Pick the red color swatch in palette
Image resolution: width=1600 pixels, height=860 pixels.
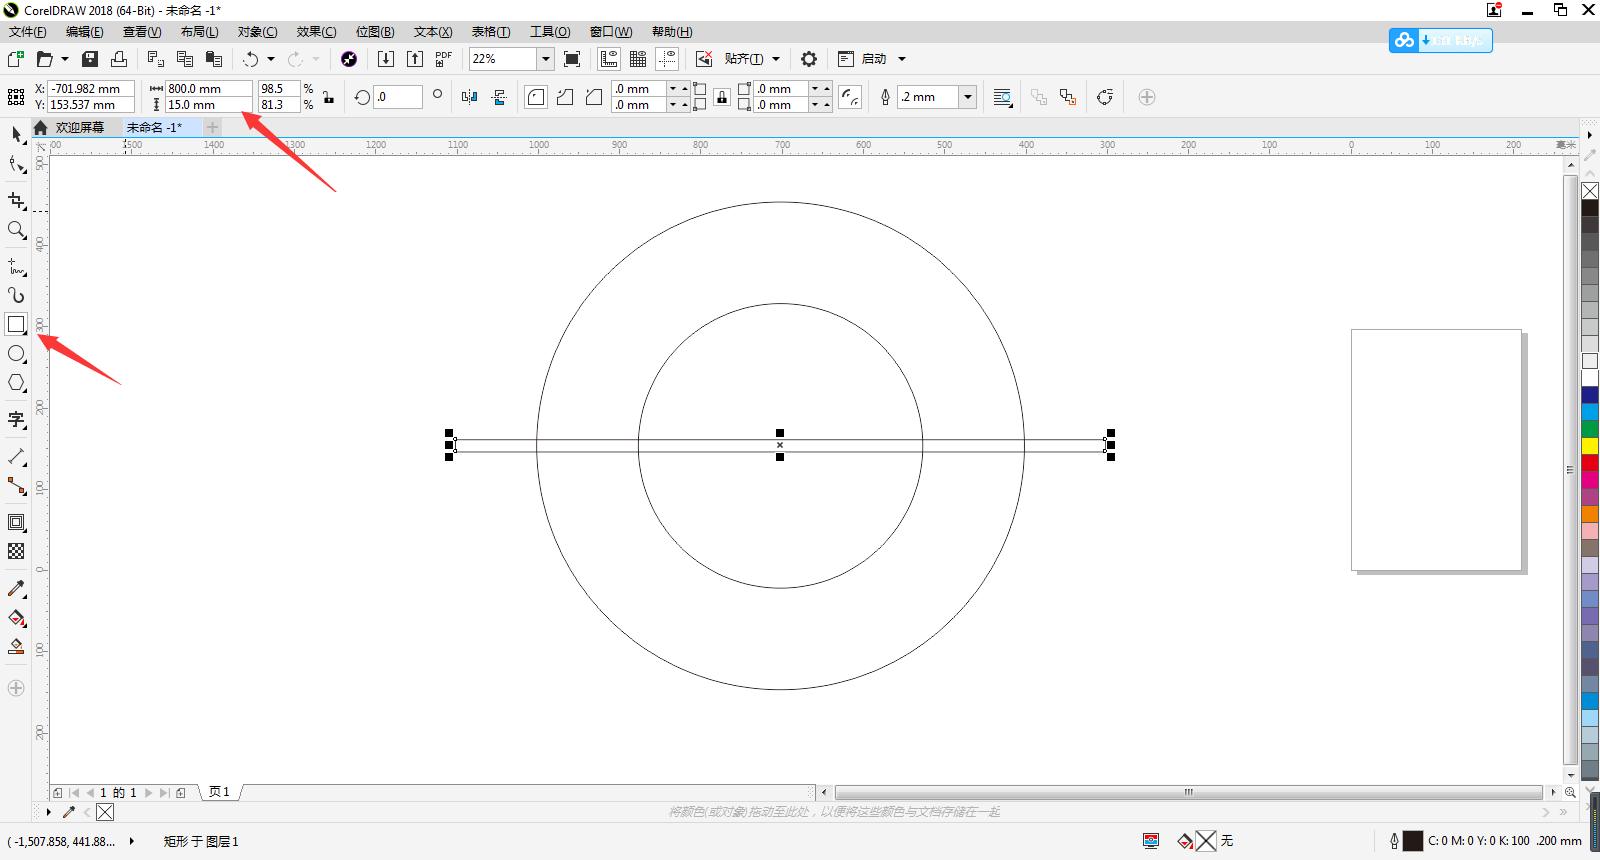pos(1589,463)
